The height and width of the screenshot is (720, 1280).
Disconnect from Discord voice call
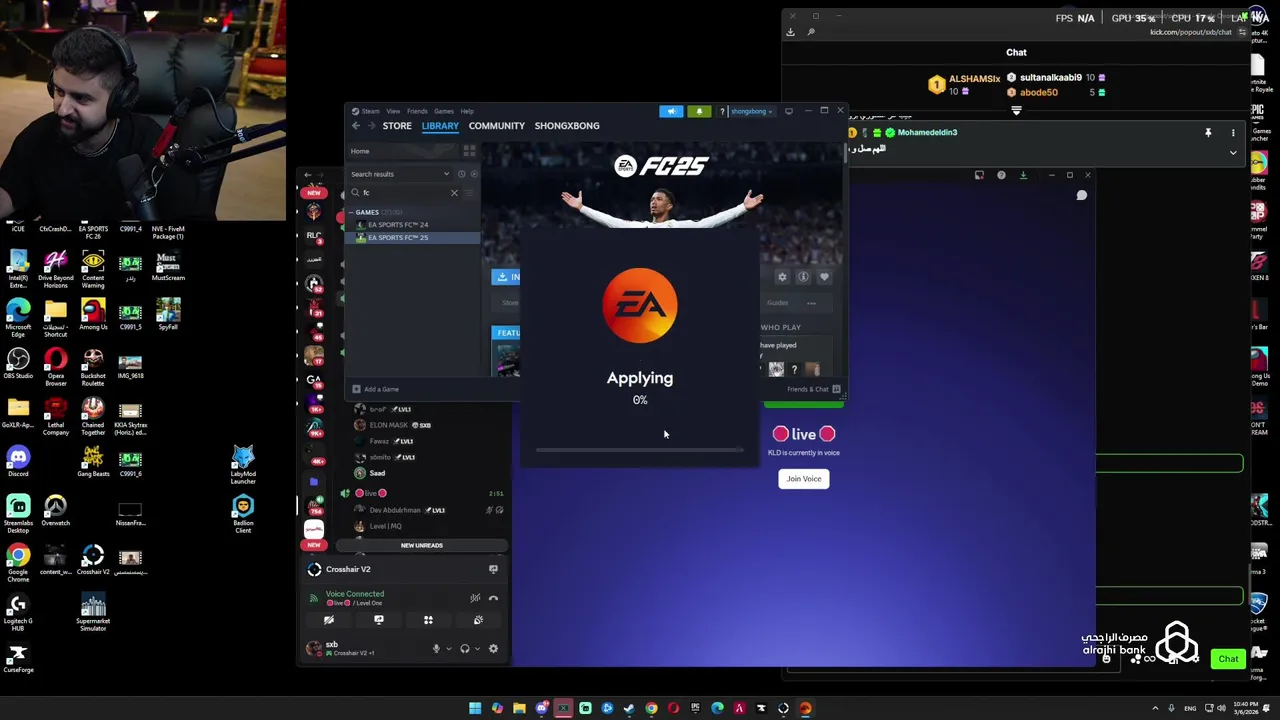(x=493, y=598)
